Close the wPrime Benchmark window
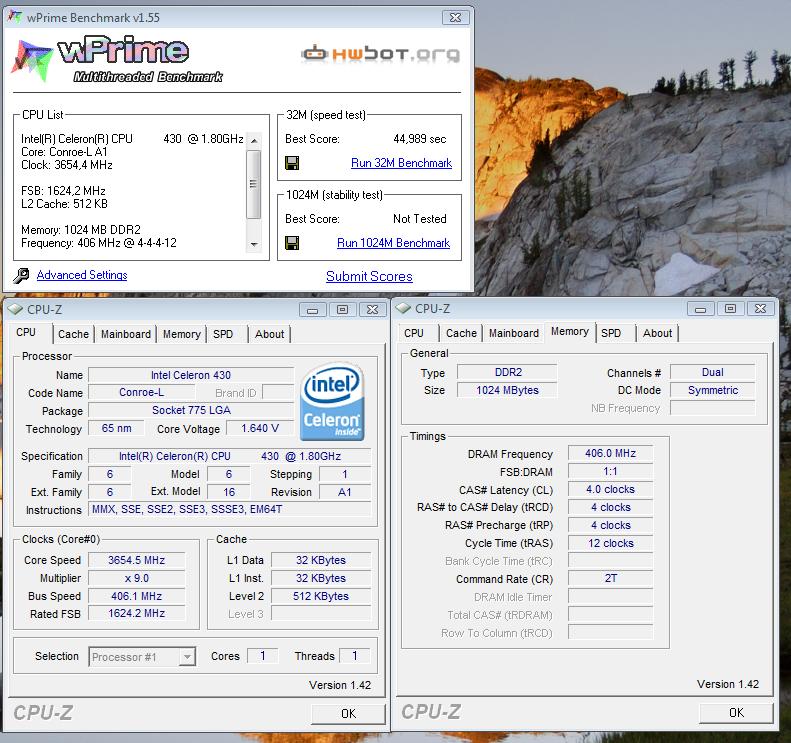 coord(455,17)
